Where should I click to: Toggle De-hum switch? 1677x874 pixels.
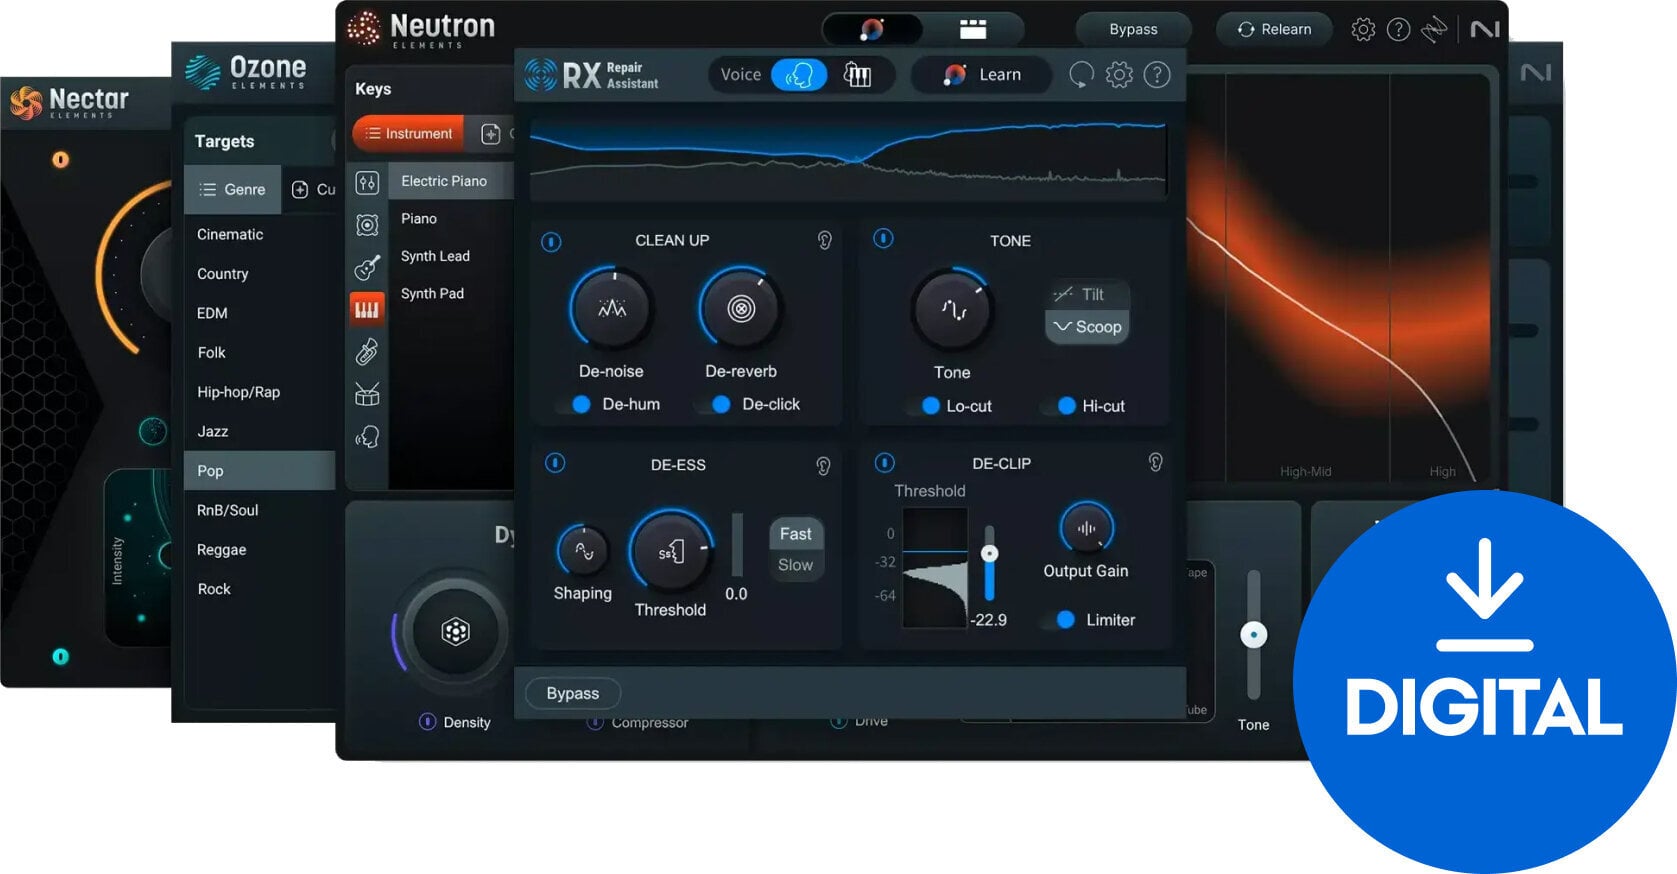pyautogui.click(x=575, y=404)
